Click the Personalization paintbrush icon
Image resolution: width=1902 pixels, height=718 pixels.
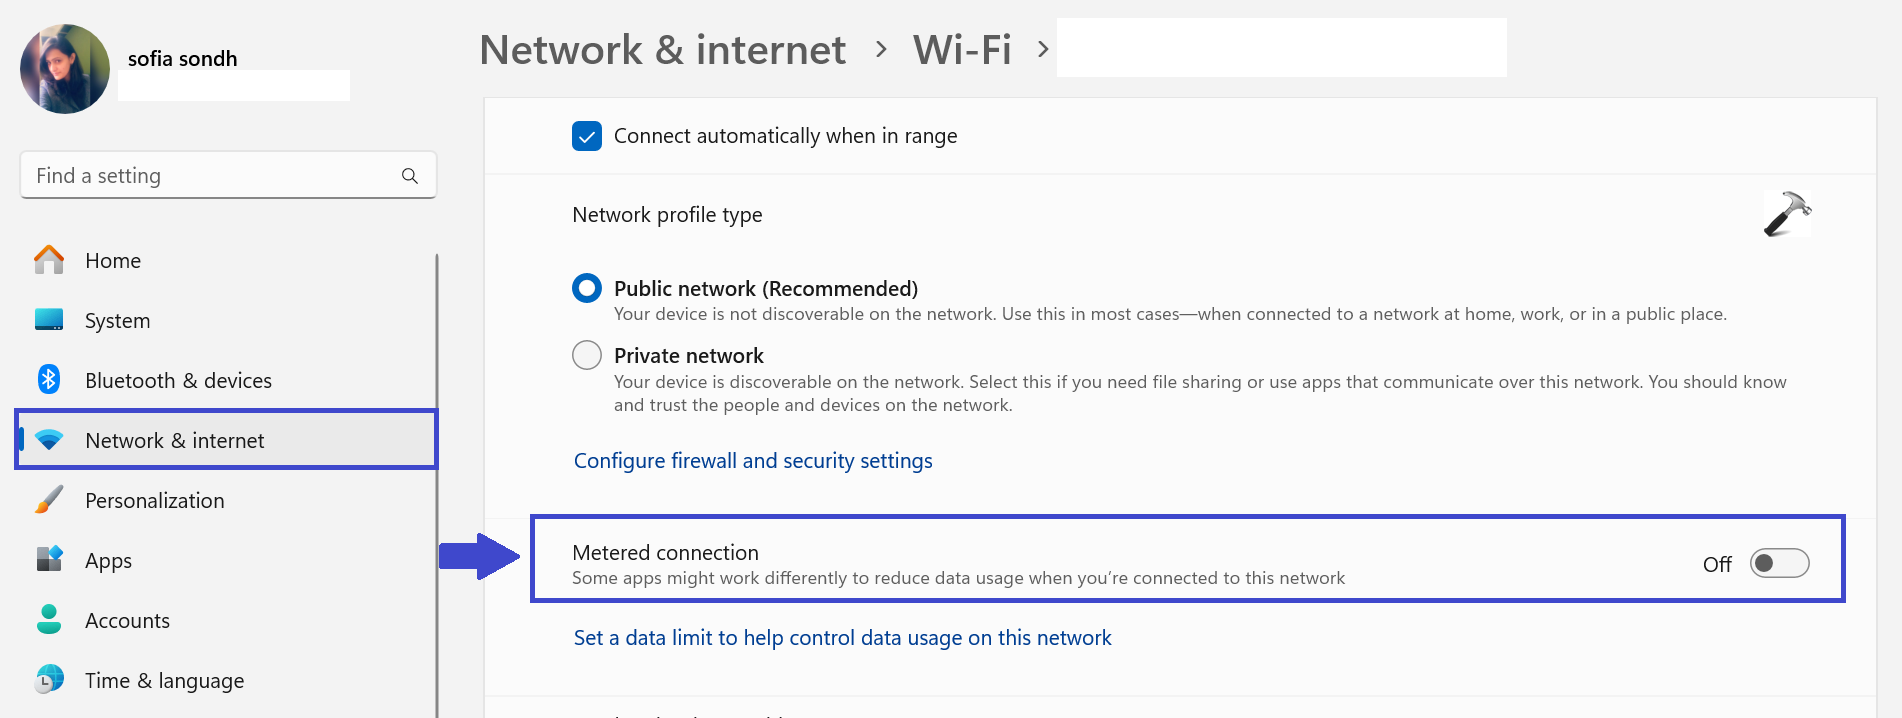[x=49, y=500]
